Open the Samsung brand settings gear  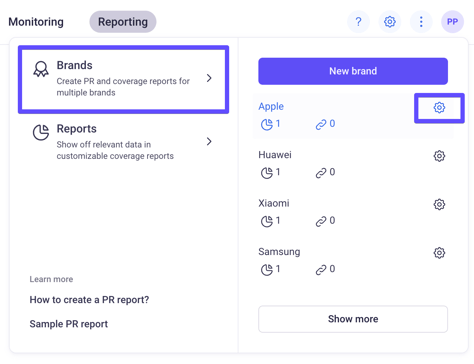[439, 253]
